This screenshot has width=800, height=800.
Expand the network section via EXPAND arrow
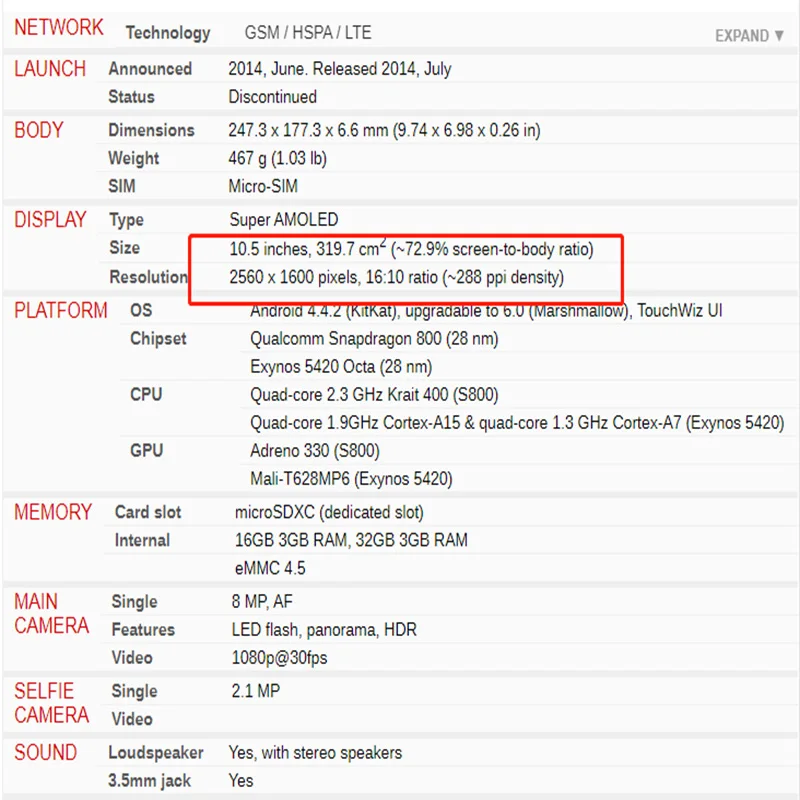click(x=749, y=36)
